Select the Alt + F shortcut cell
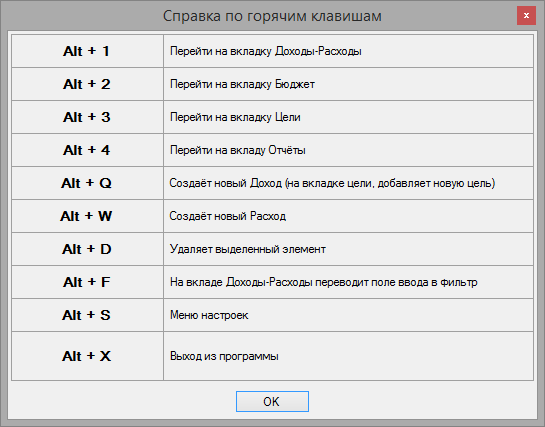545x427 pixels. pyautogui.click(x=87, y=282)
